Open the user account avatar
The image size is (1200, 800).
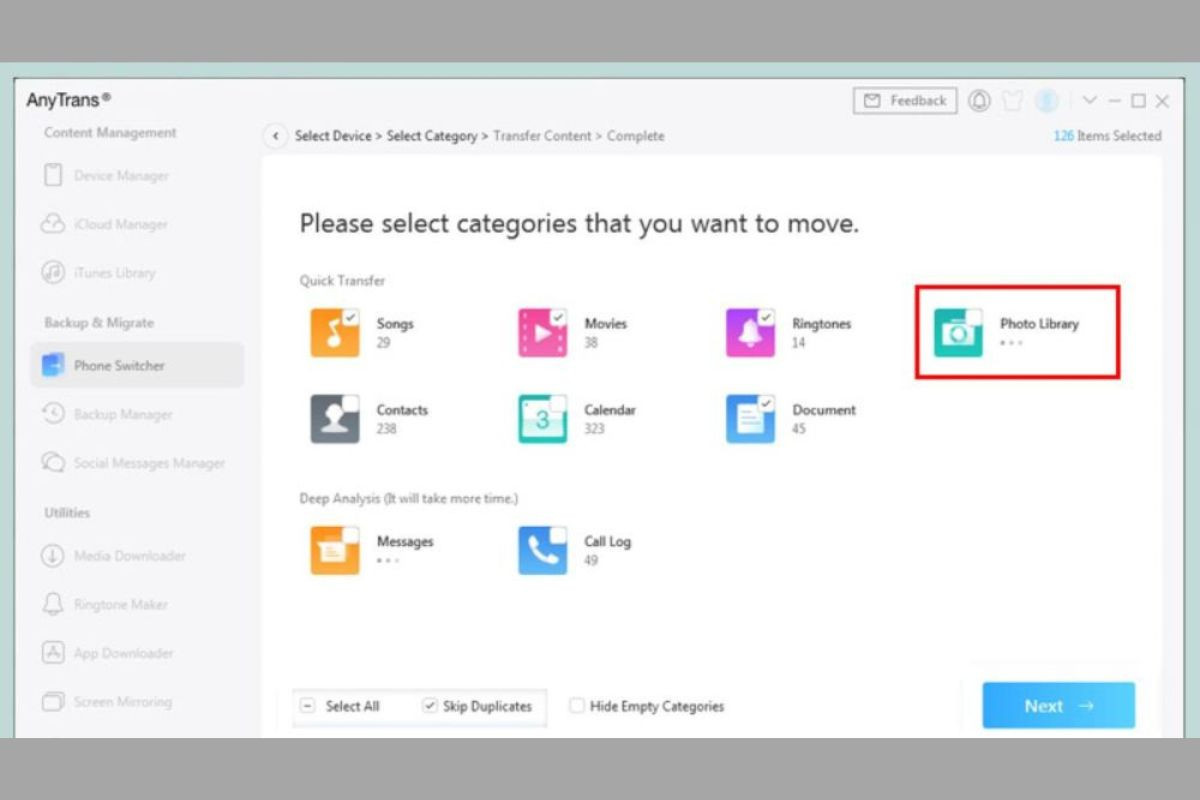point(1047,101)
